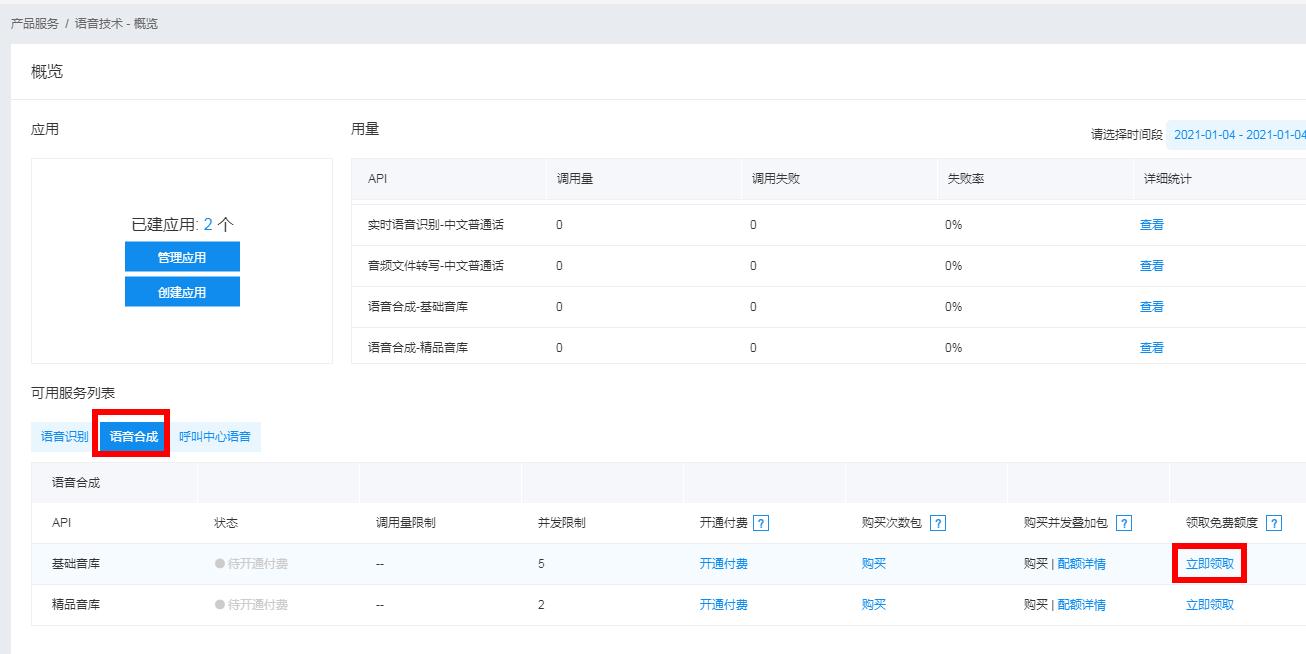1306x654 pixels.
Task: Click 购买 次数包 link for 精品音库
Action: click(873, 605)
